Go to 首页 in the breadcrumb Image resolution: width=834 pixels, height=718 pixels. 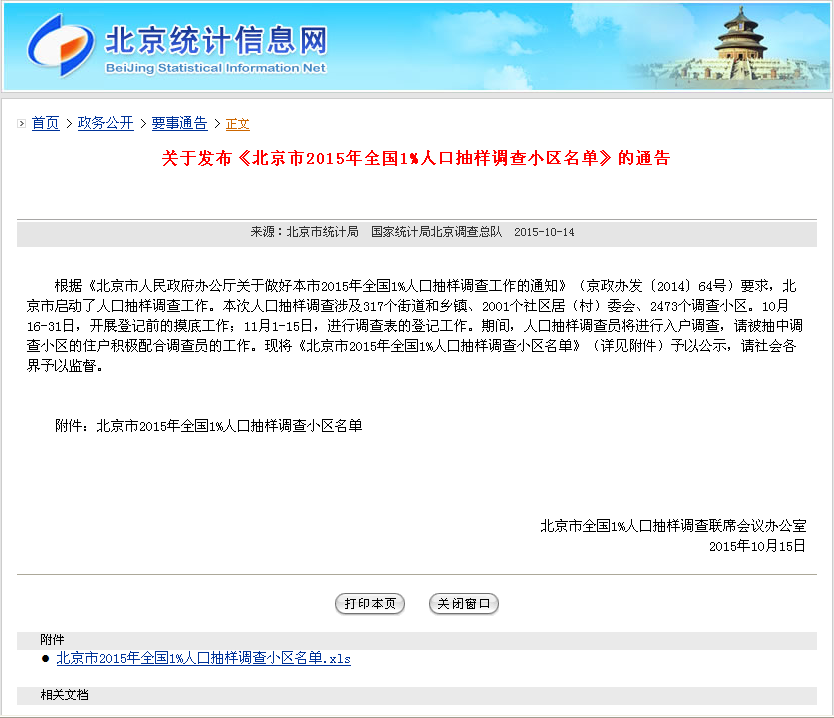tap(45, 123)
